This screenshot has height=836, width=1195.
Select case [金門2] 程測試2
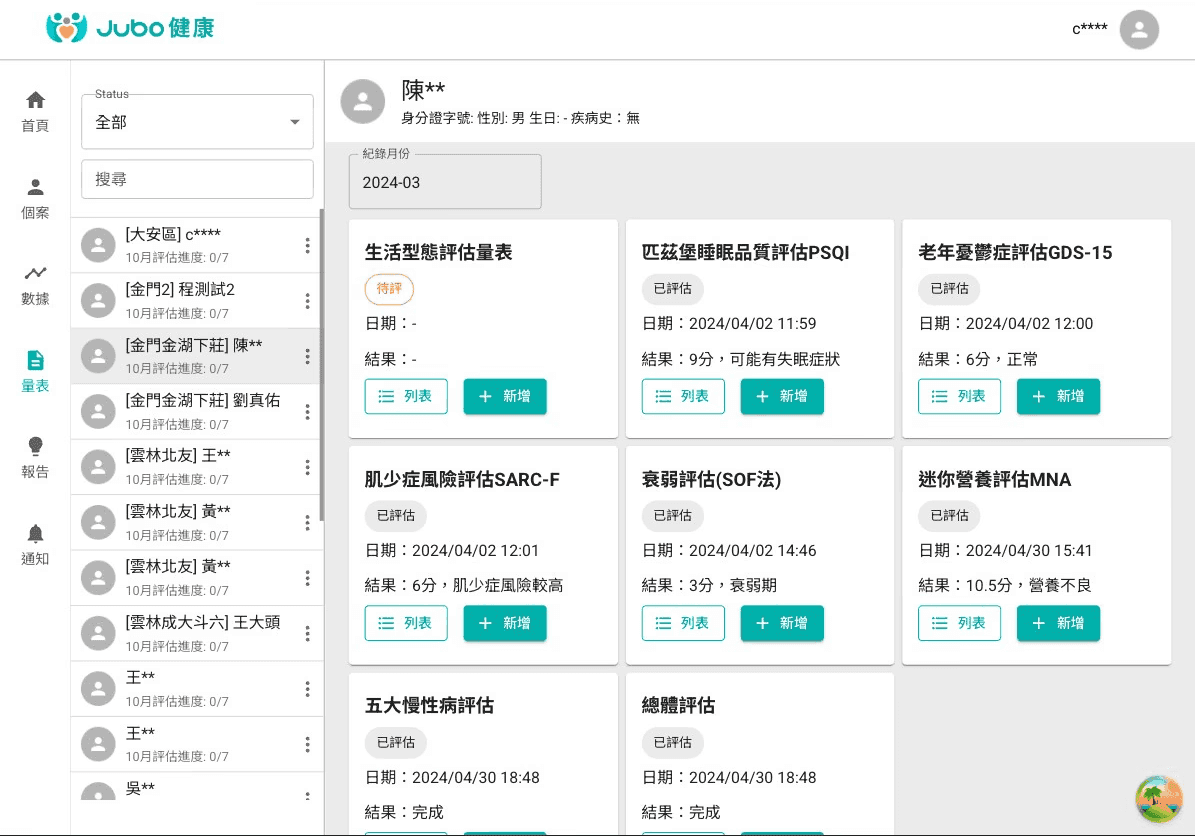[197, 300]
